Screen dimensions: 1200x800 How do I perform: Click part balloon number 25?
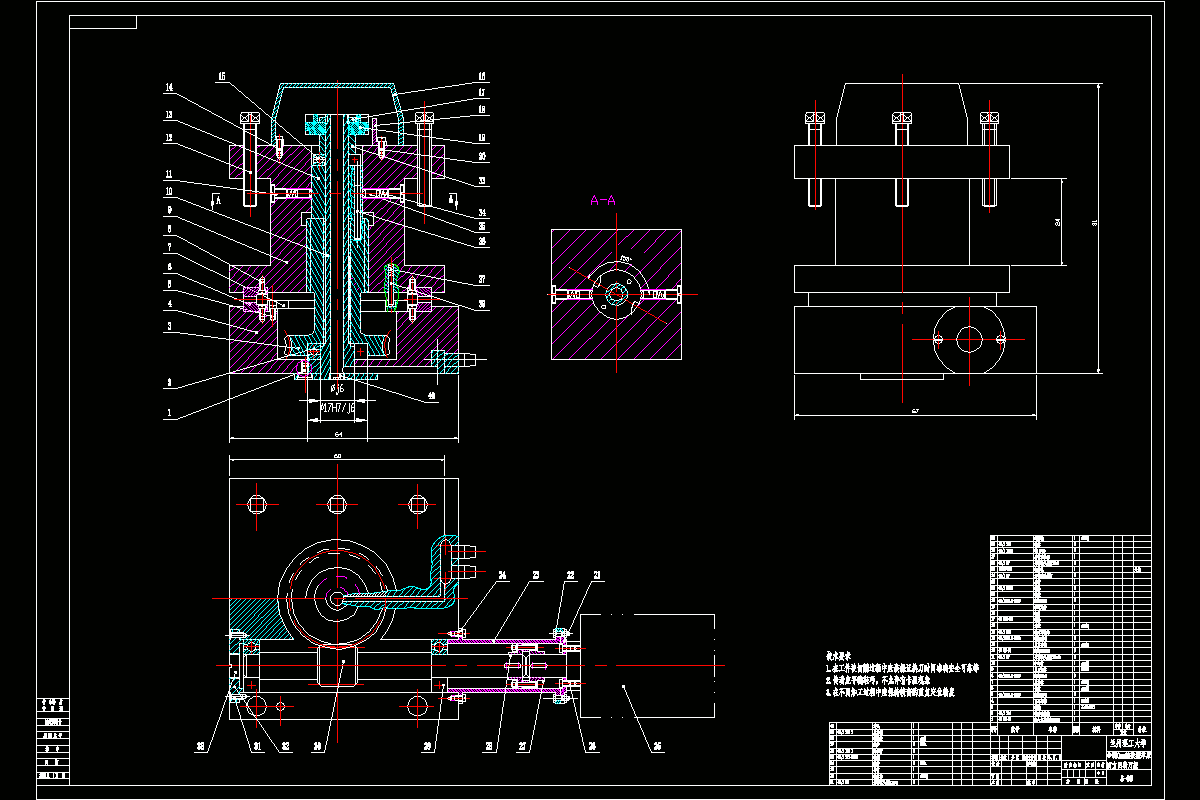(657, 745)
